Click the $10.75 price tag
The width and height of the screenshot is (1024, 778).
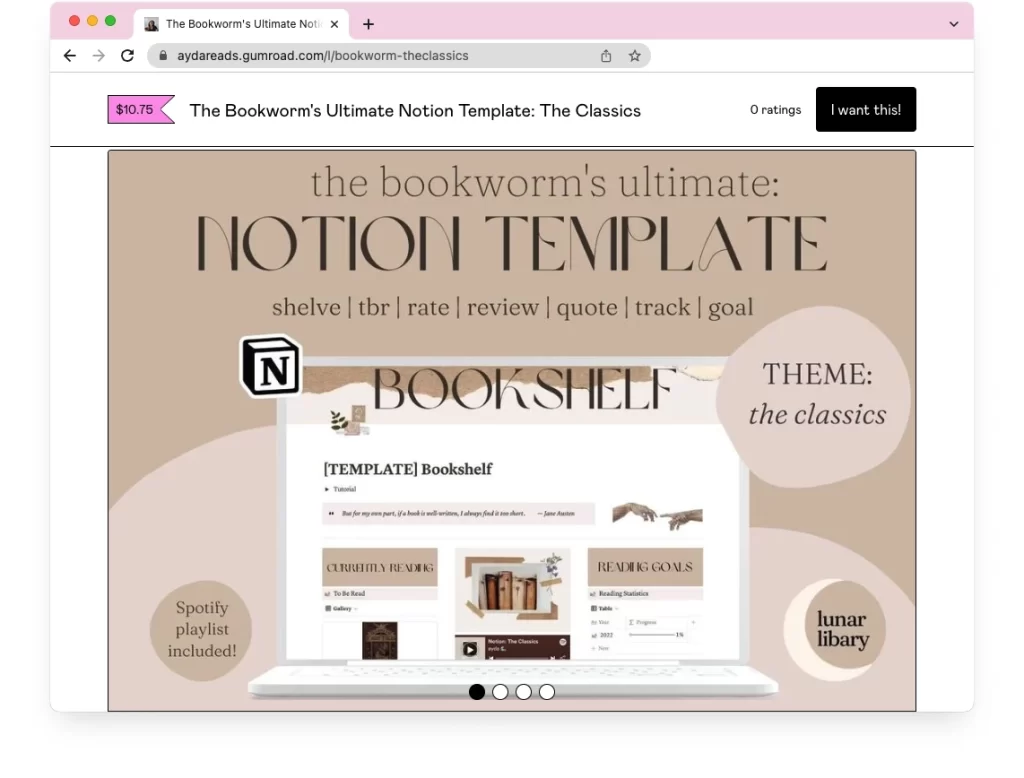140,110
